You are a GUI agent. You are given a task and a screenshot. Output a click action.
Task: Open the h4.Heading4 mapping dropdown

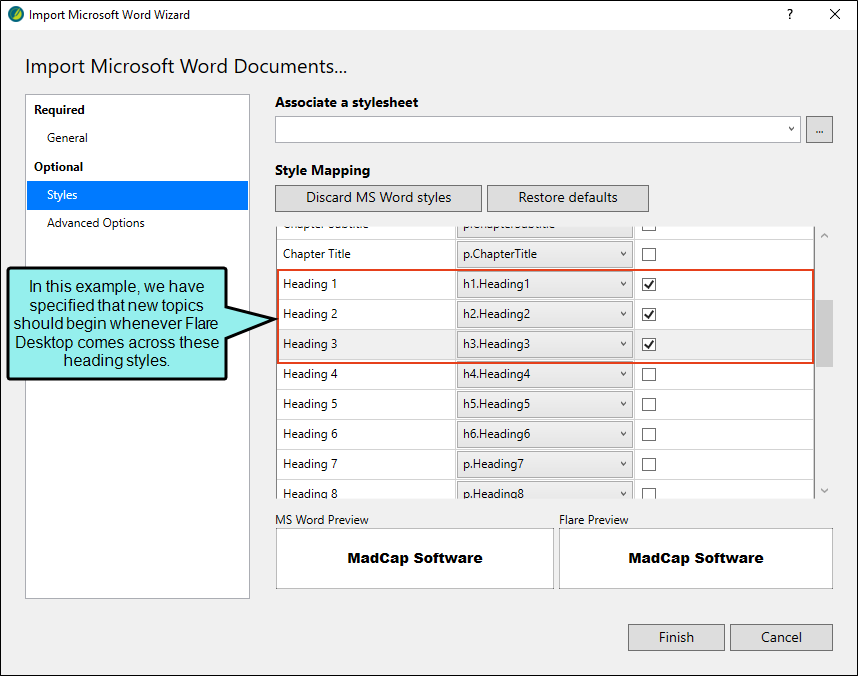pos(544,374)
